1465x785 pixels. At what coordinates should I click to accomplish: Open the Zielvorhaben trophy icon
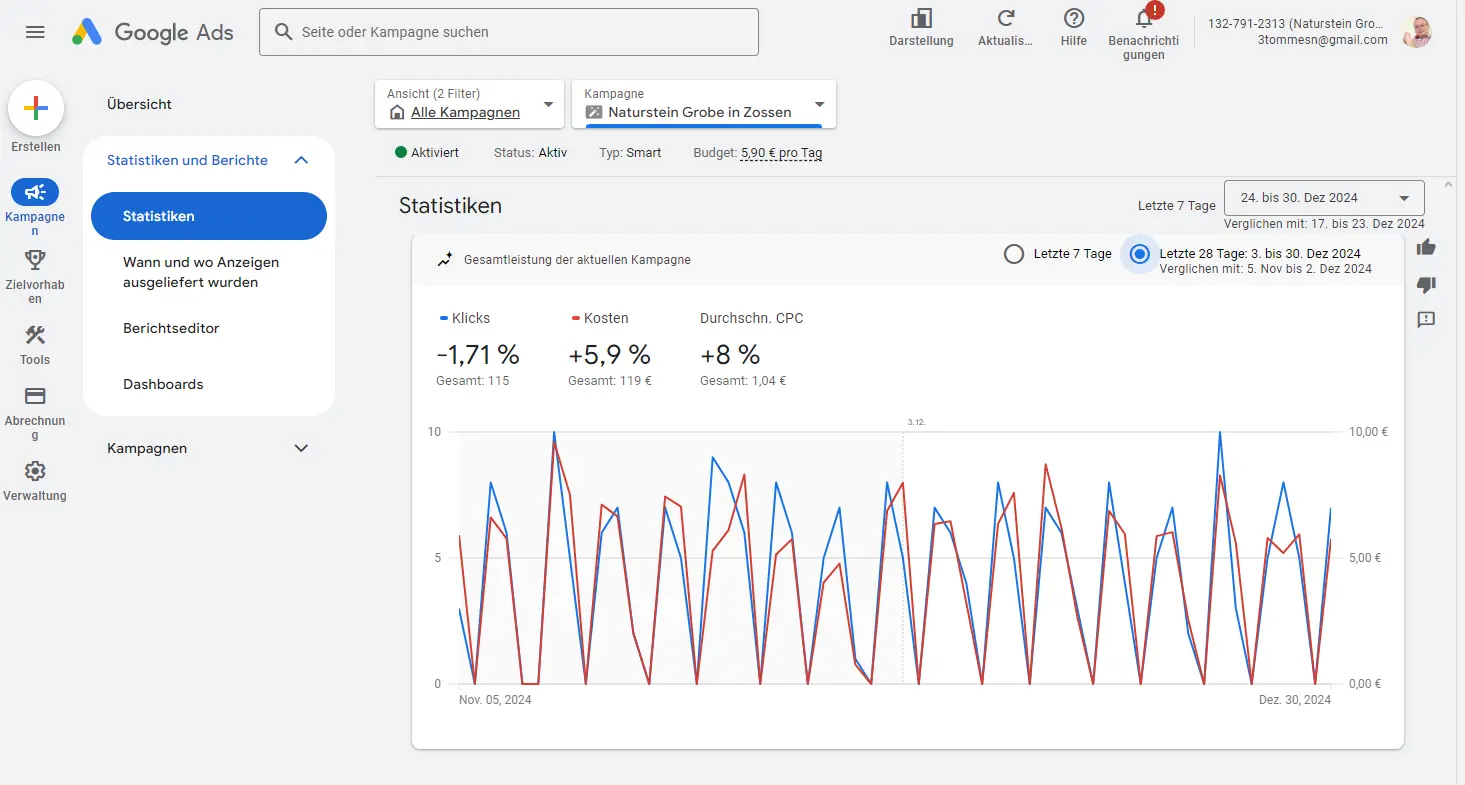(35, 260)
